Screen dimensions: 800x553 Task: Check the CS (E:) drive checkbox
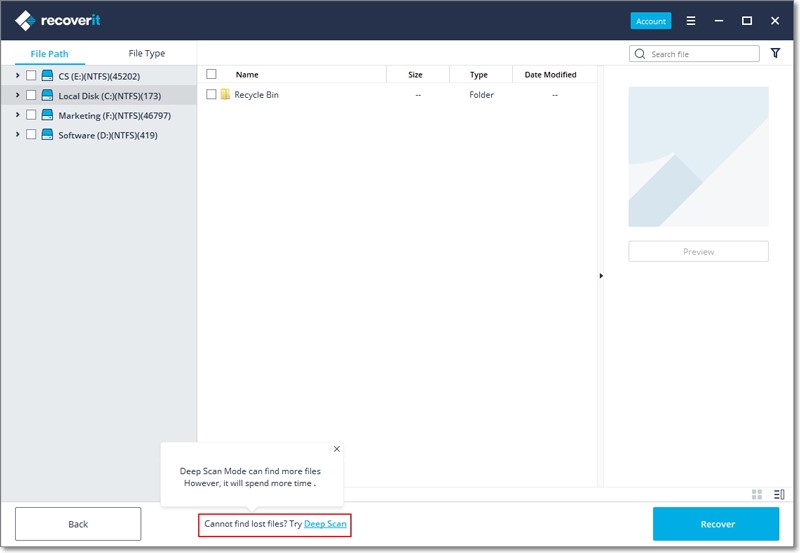tap(31, 76)
